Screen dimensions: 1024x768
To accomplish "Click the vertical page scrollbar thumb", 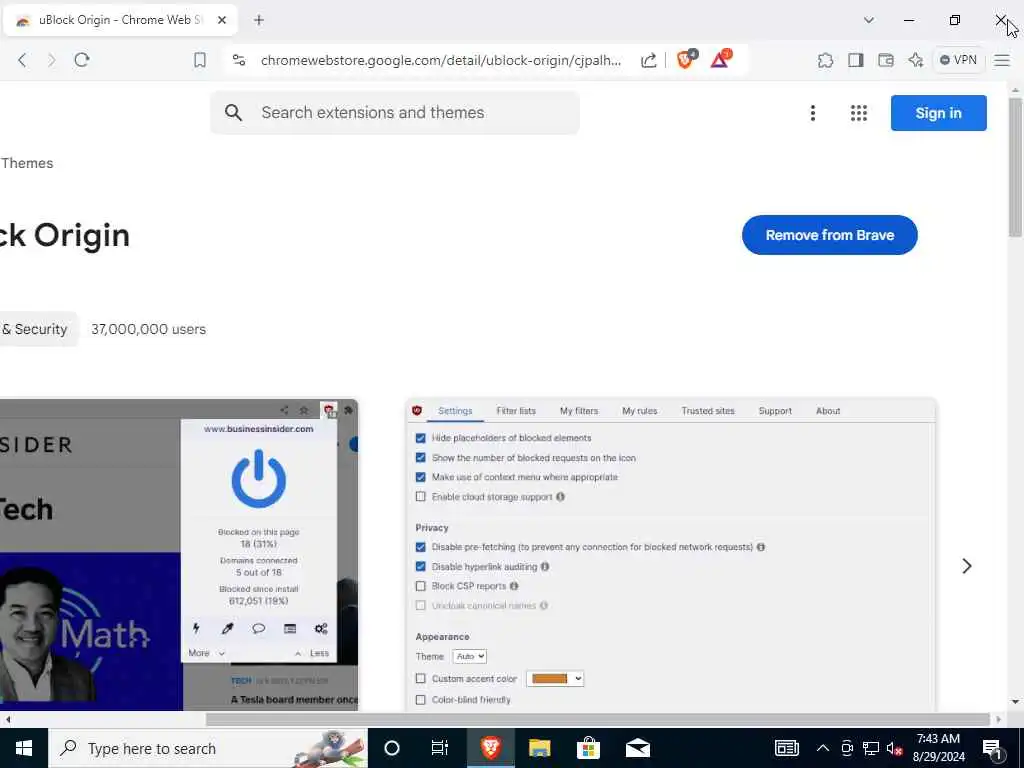I will click(1015, 168).
